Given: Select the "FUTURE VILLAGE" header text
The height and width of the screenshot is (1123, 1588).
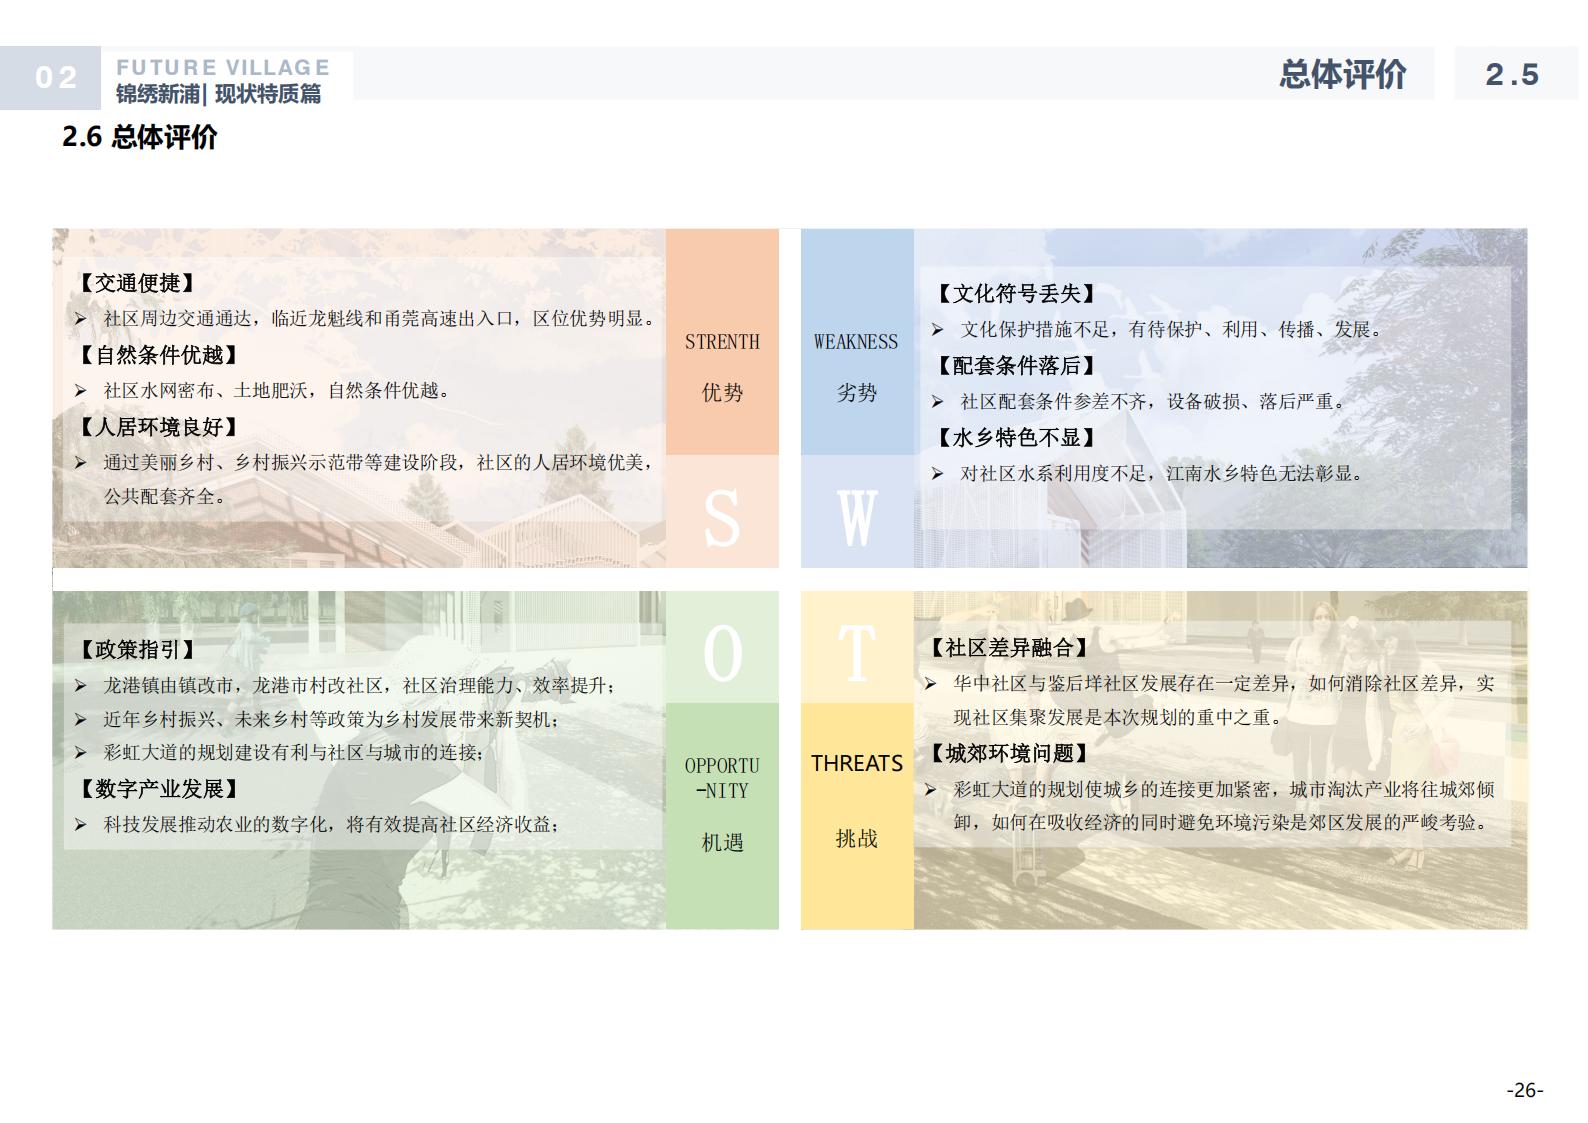Looking at the screenshot, I should click(223, 67).
